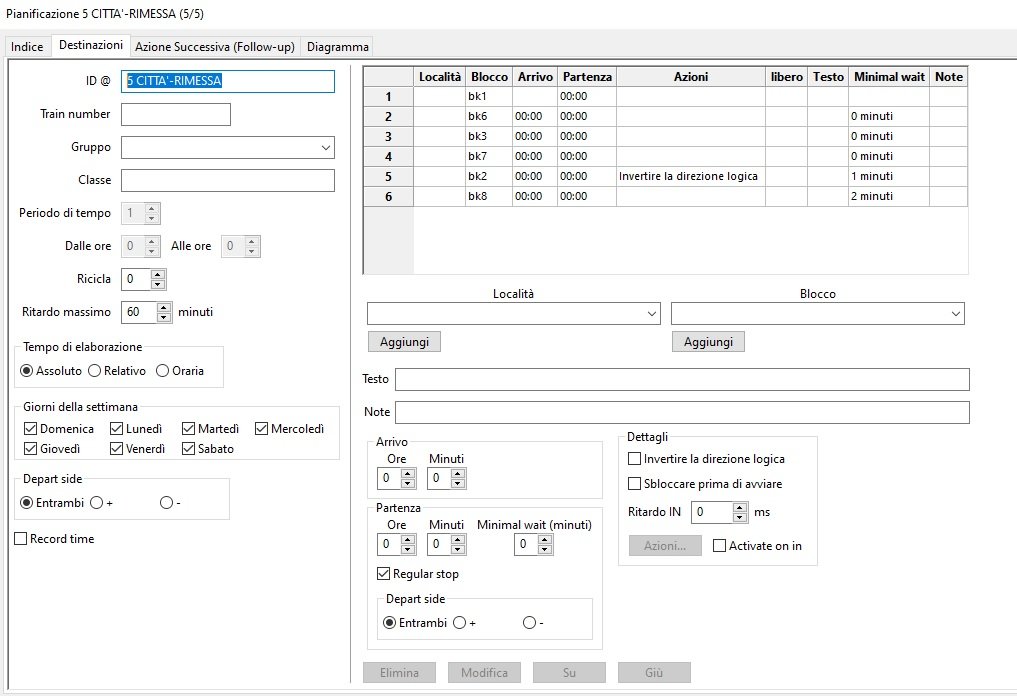
Task: Open Azione Successiva (Follow-up) tab
Action: coord(215,47)
